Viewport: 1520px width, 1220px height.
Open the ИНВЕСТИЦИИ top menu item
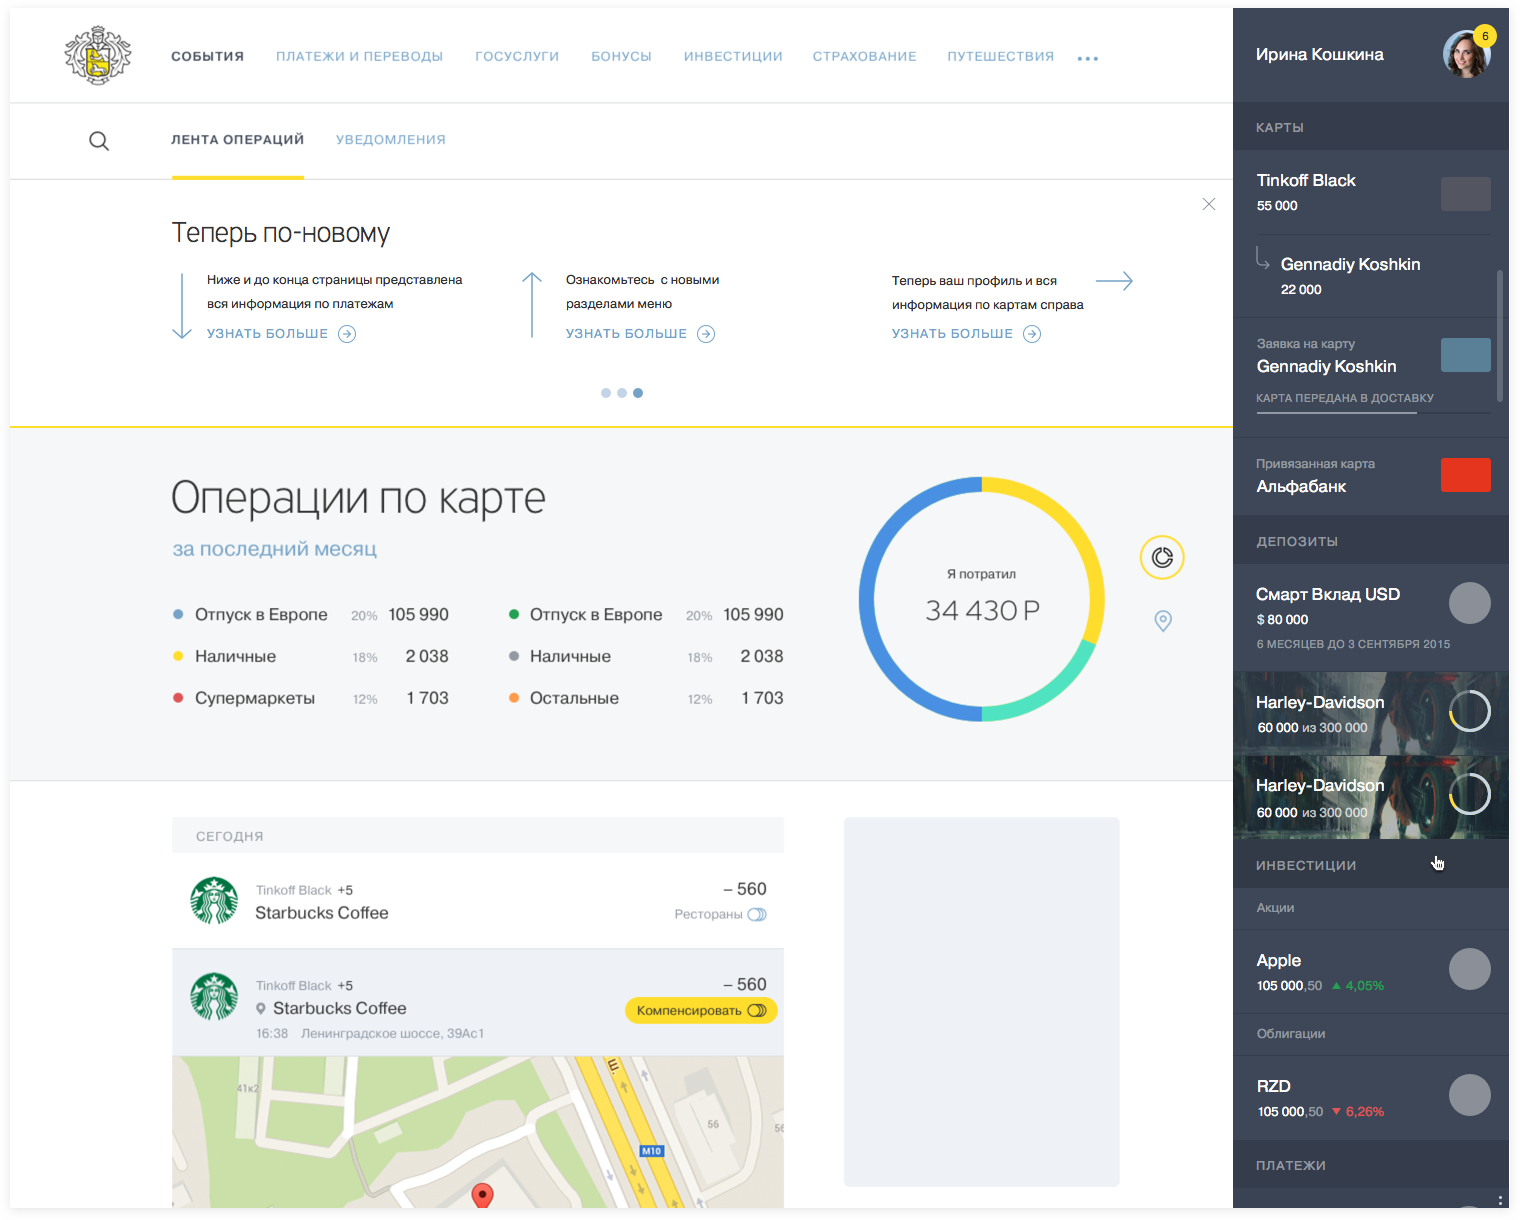tap(733, 57)
